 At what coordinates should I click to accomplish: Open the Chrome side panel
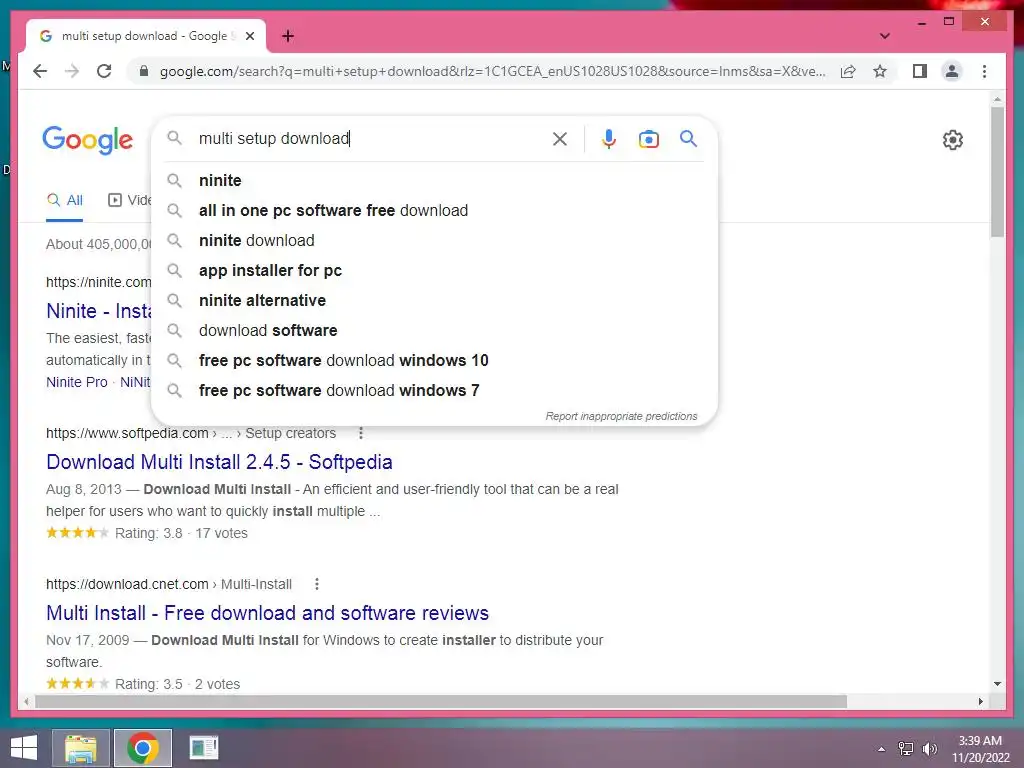[920, 71]
